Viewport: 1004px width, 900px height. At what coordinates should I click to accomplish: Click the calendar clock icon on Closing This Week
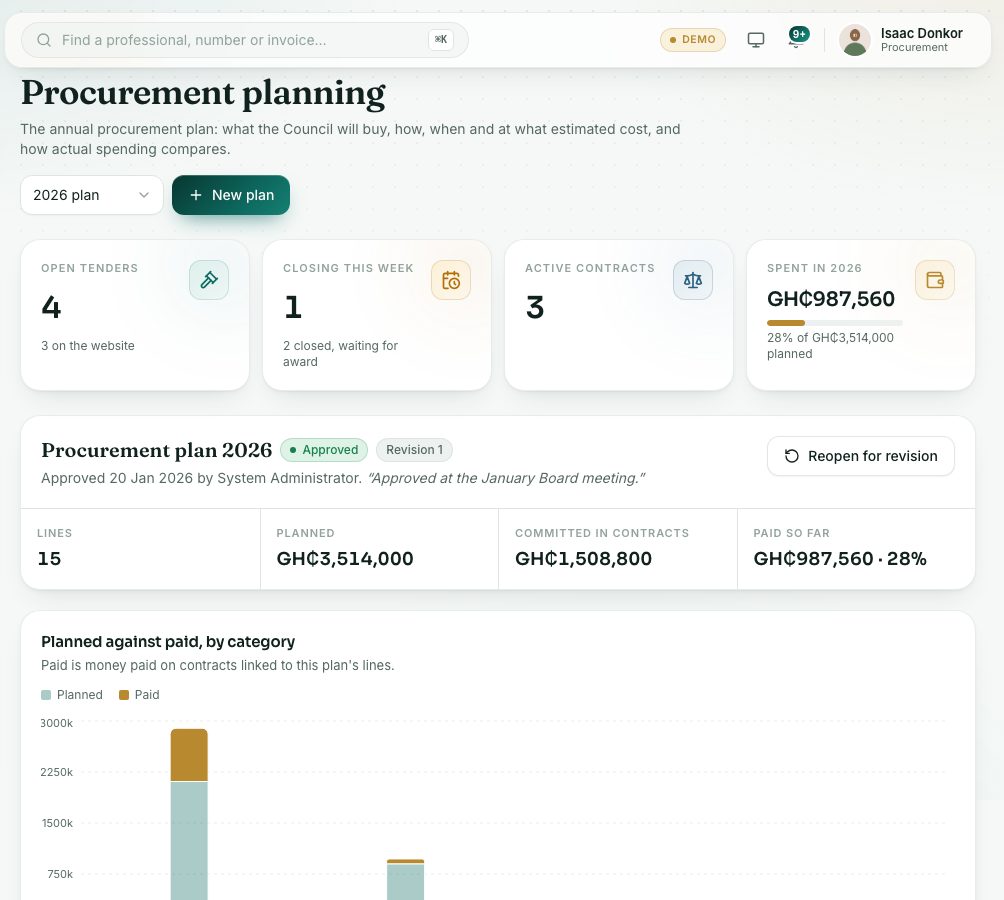coord(451,280)
